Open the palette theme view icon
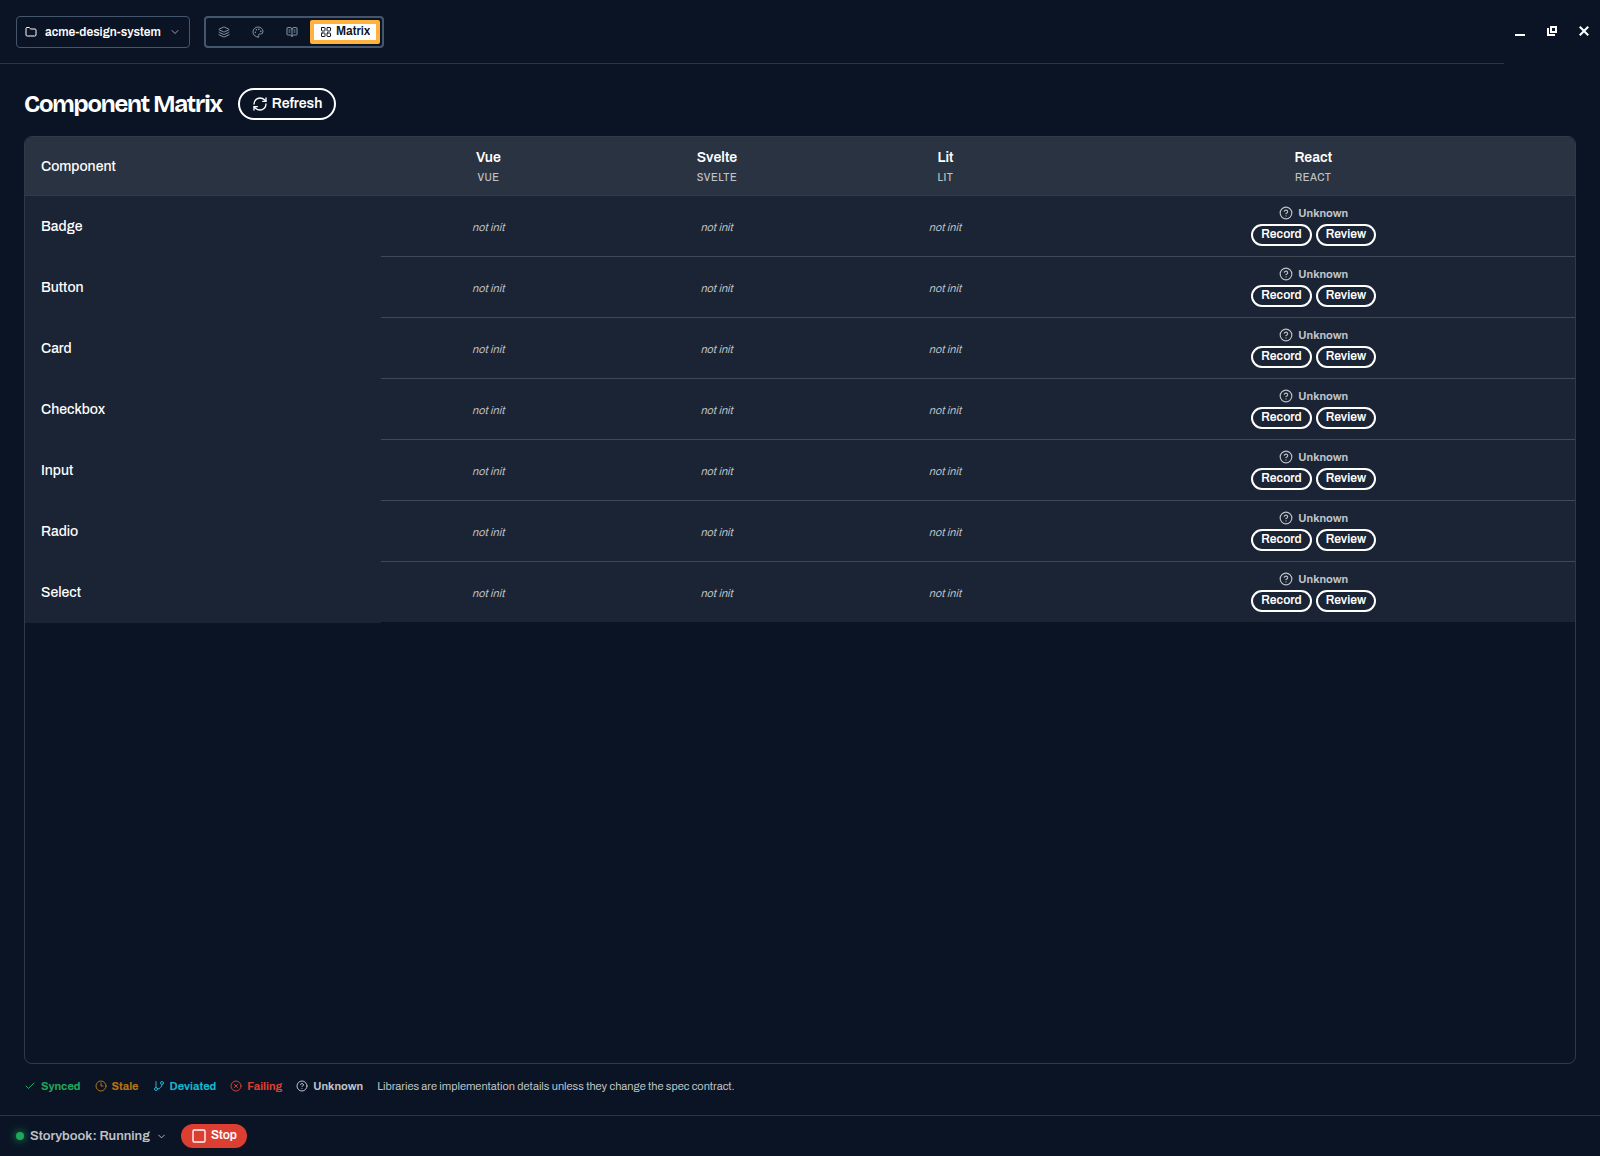Viewport: 1600px width, 1156px height. pyautogui.click(x=258, y=32)
